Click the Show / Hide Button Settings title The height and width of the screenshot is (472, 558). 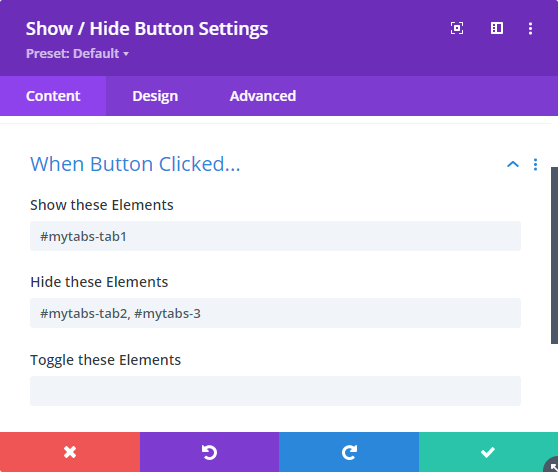pyautogui.click(x=147, y=28)
